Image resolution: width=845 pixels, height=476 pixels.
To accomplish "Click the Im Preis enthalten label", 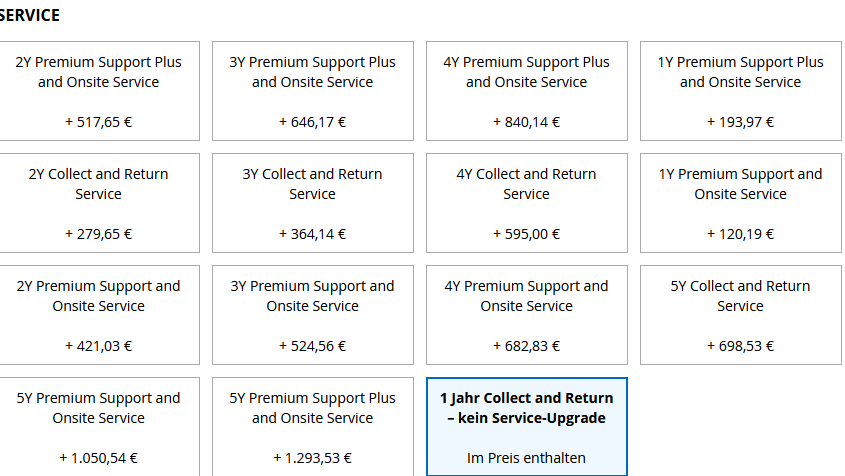I will tap(526, 459).
